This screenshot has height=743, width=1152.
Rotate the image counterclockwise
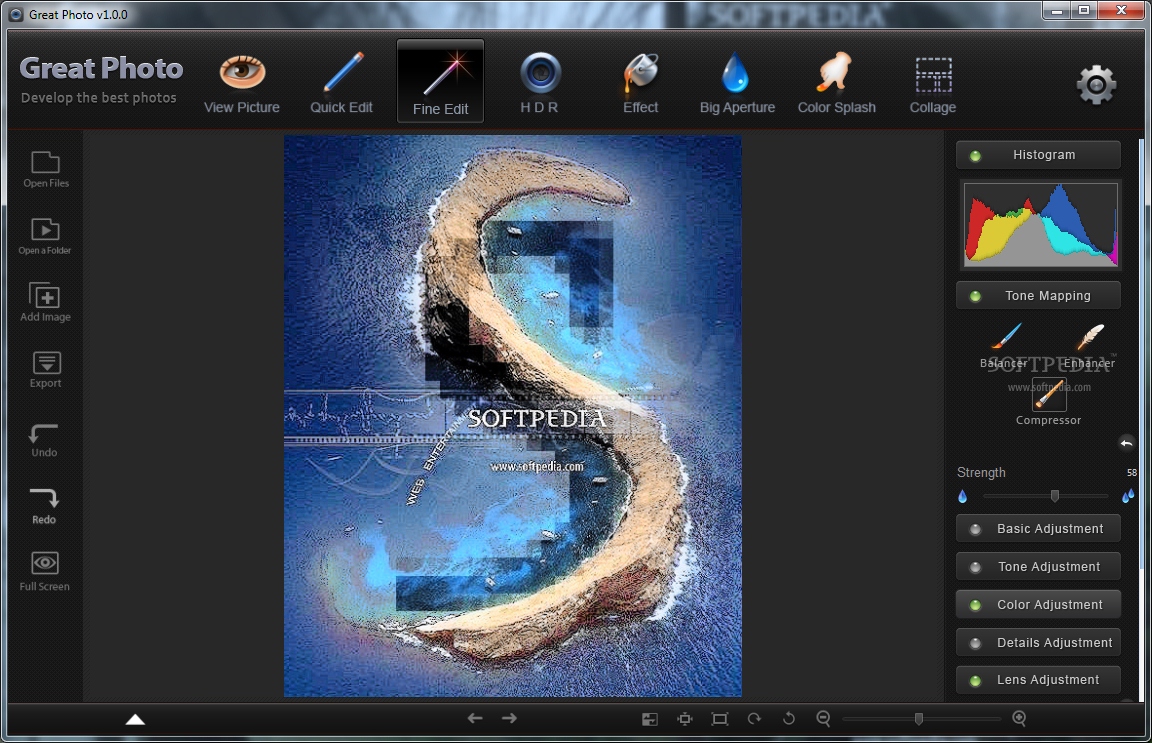click(x=788, y=719)
